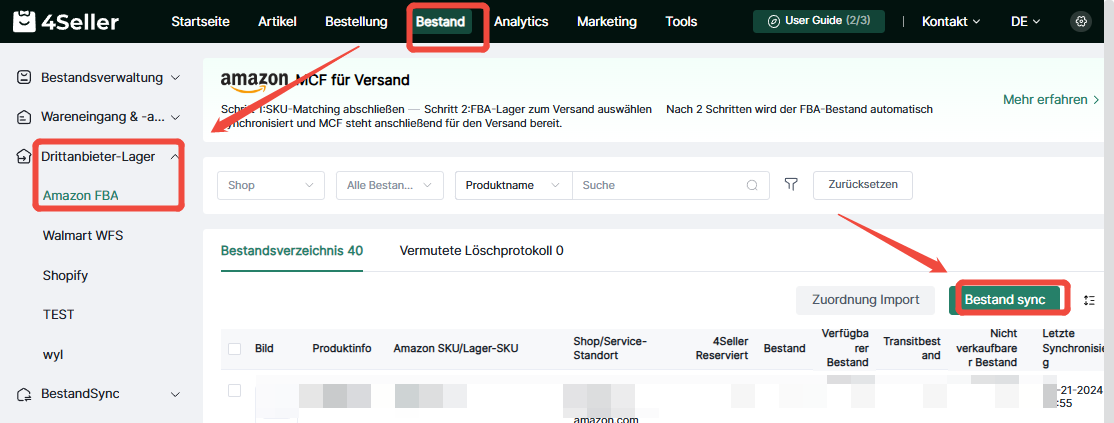1114x423 pixels.
Task: Click the Amazon logo in the banner
Action: pyautogui.click(x=254, y=82)
